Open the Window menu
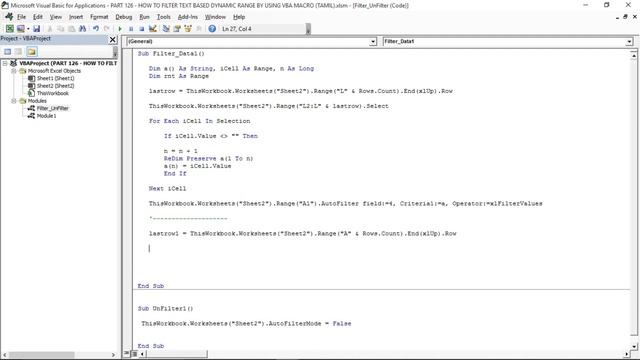 click(215, 17)
